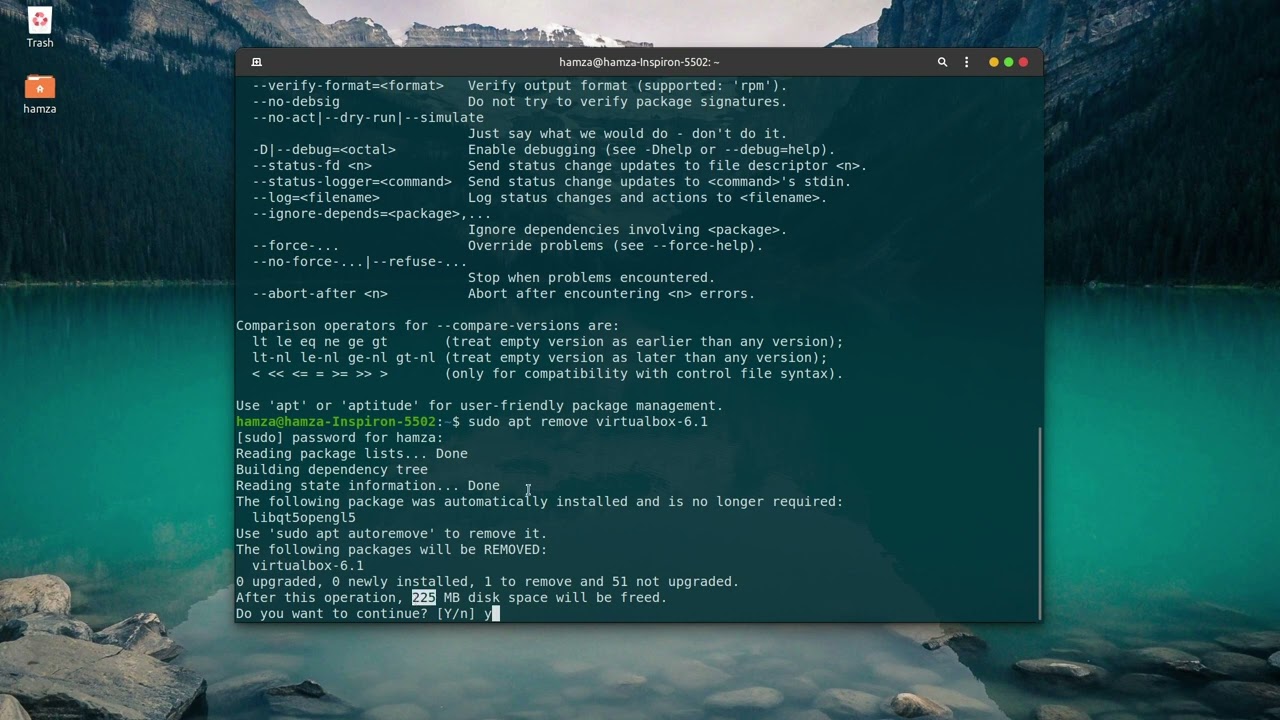Click 'Stop when problems encountered.' text

pyautogui.click(x=592, y=277)
